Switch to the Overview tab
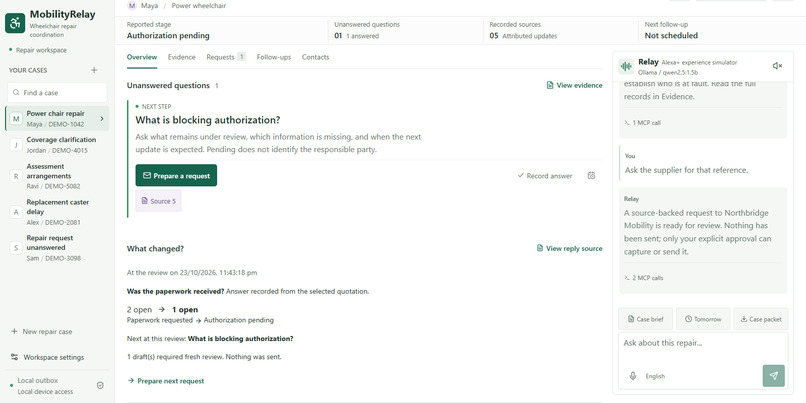Screen dimensions: 806x403 coord(142,57)
